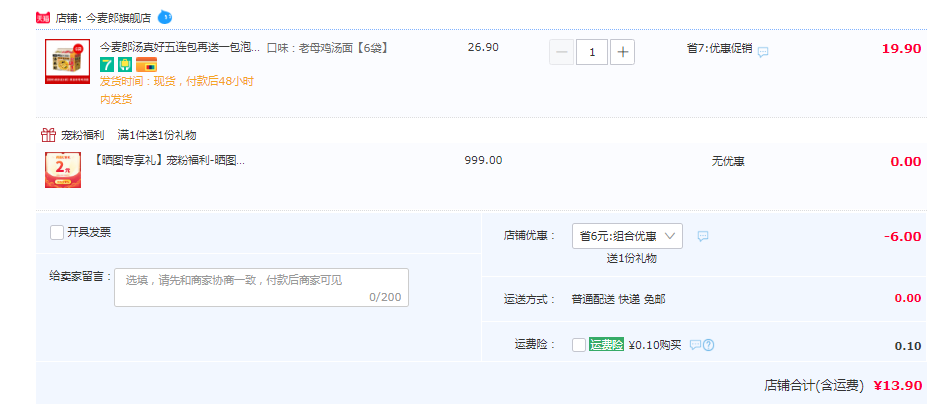Click the seller message text box
The height and width of the screenshot is (404, 935).
coord(261,288)
